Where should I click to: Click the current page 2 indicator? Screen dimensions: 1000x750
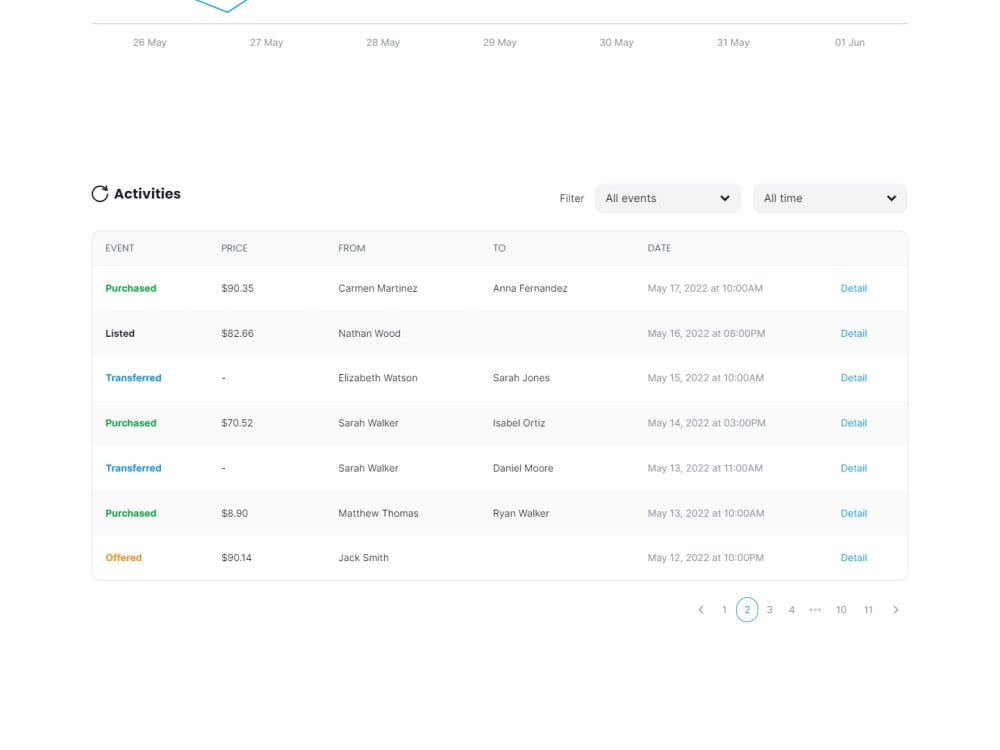[x=747, y=609]
